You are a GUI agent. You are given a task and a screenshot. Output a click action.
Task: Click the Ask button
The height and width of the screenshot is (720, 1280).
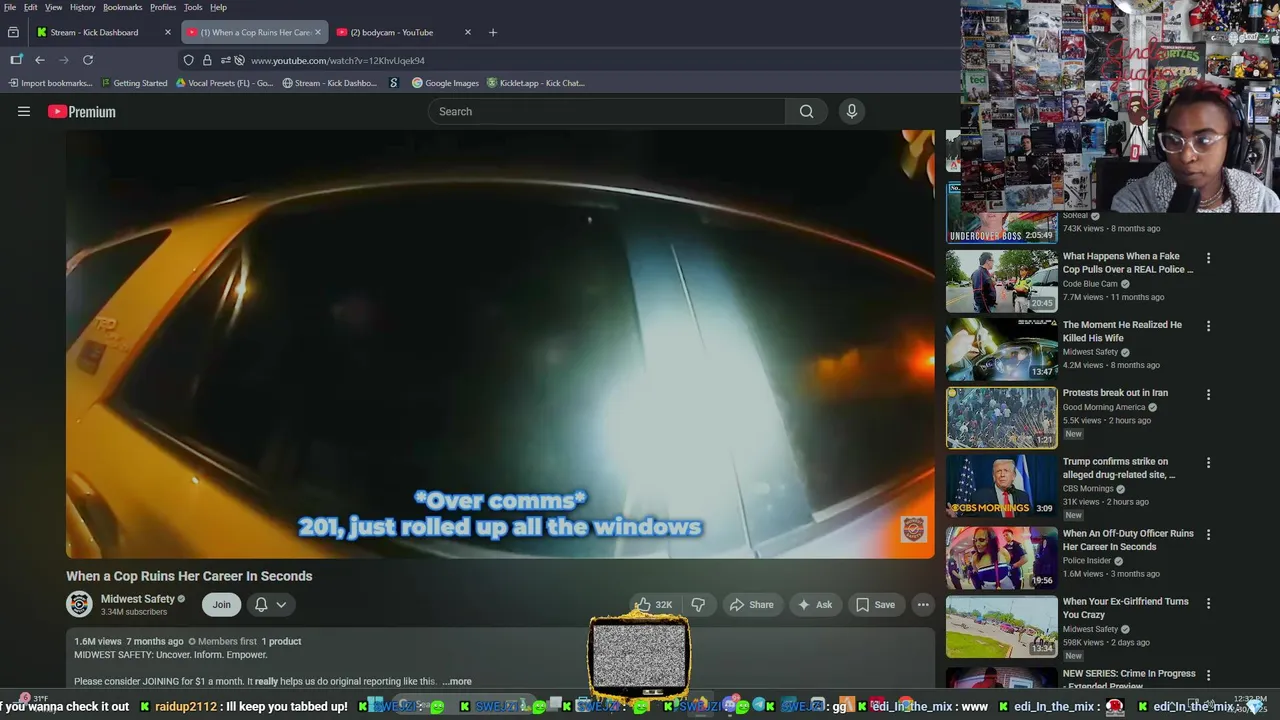coord(814,604)
